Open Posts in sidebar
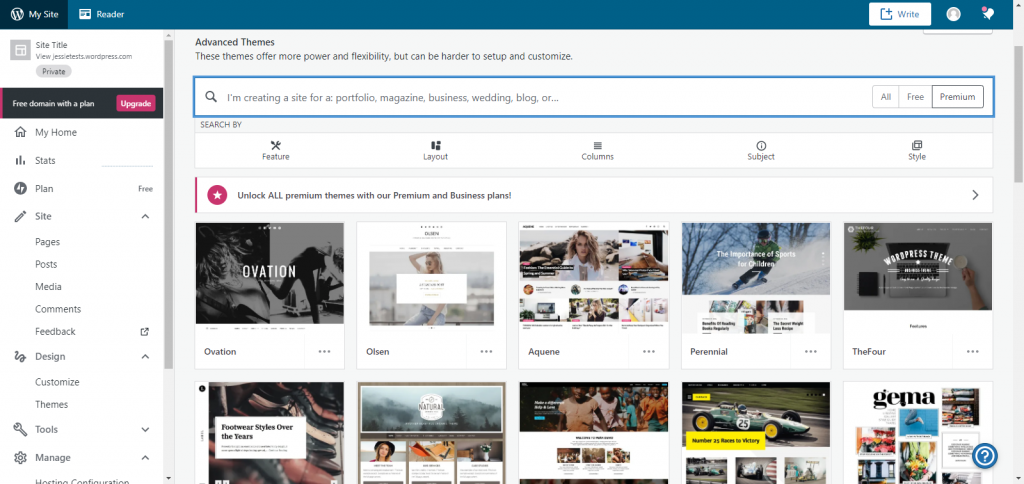This screenshot has width=1024, height=484. [46, 264]
